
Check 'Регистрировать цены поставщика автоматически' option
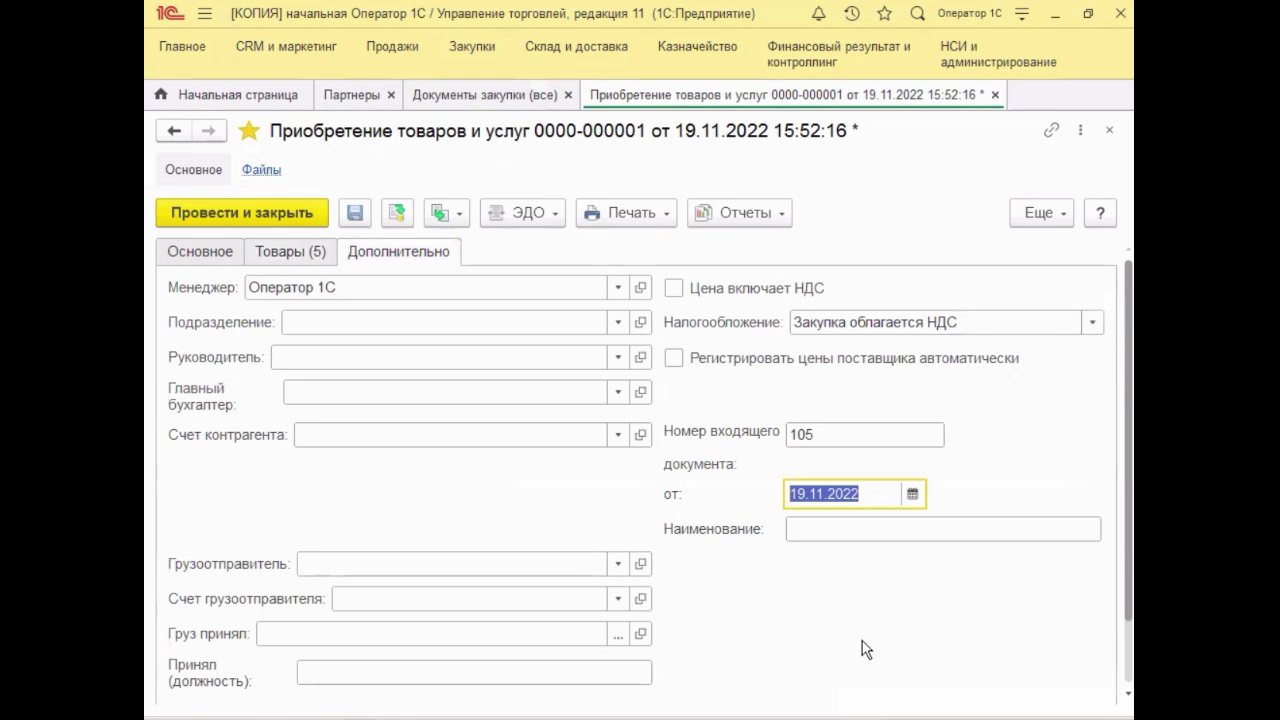pos(674,358)
